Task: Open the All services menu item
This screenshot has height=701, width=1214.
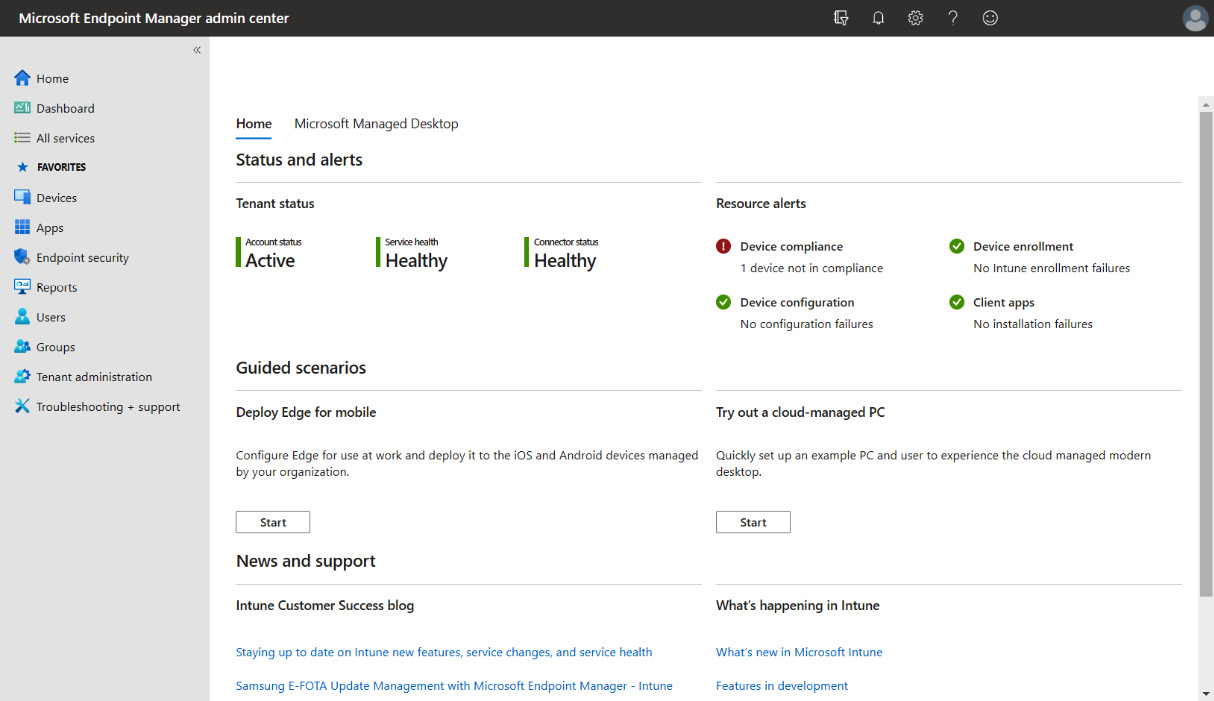Action: (66, 138)
